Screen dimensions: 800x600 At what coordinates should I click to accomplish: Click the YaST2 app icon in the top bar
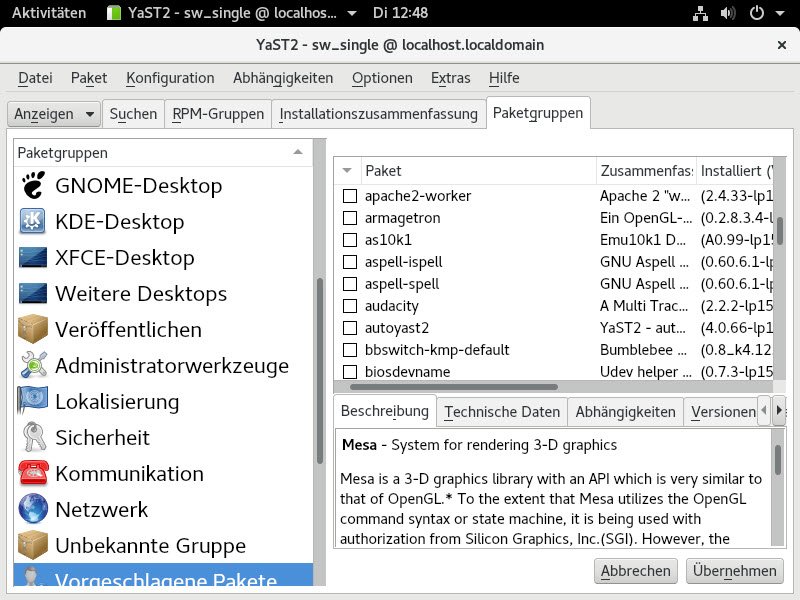[114, 13]
